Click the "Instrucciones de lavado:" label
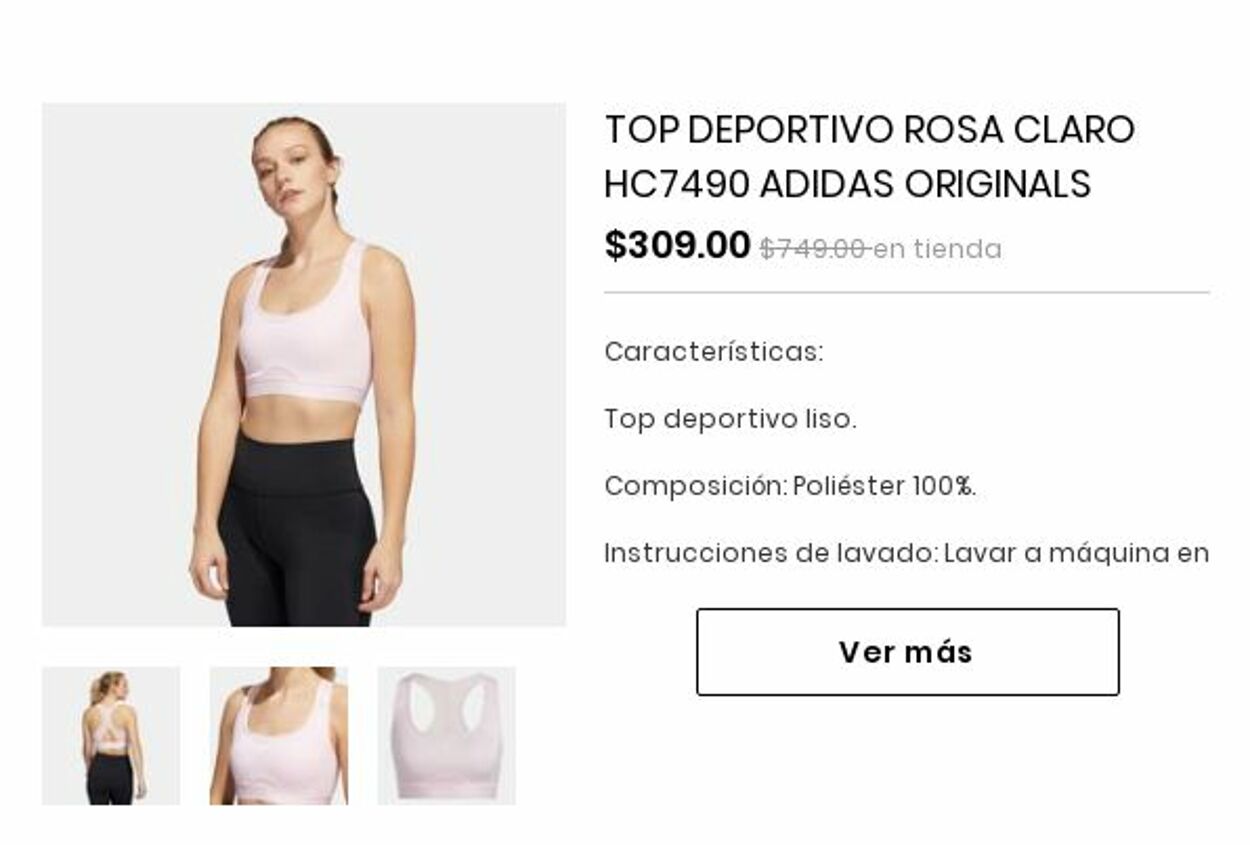Screen dimensions: 1250x845 tap(771, 553)
